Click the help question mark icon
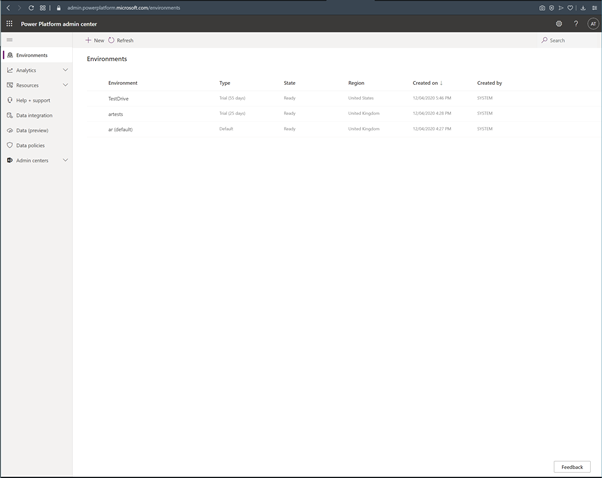Viewport: 602px width, 478px height. click(576, 23)
